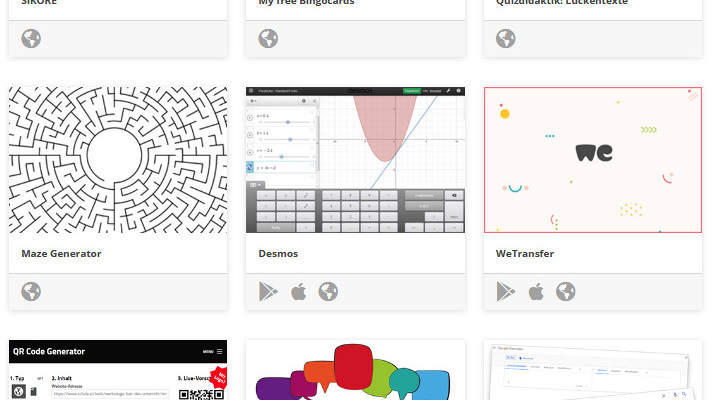Click the globe icon under Quizdidaktik card

(506, 38)
